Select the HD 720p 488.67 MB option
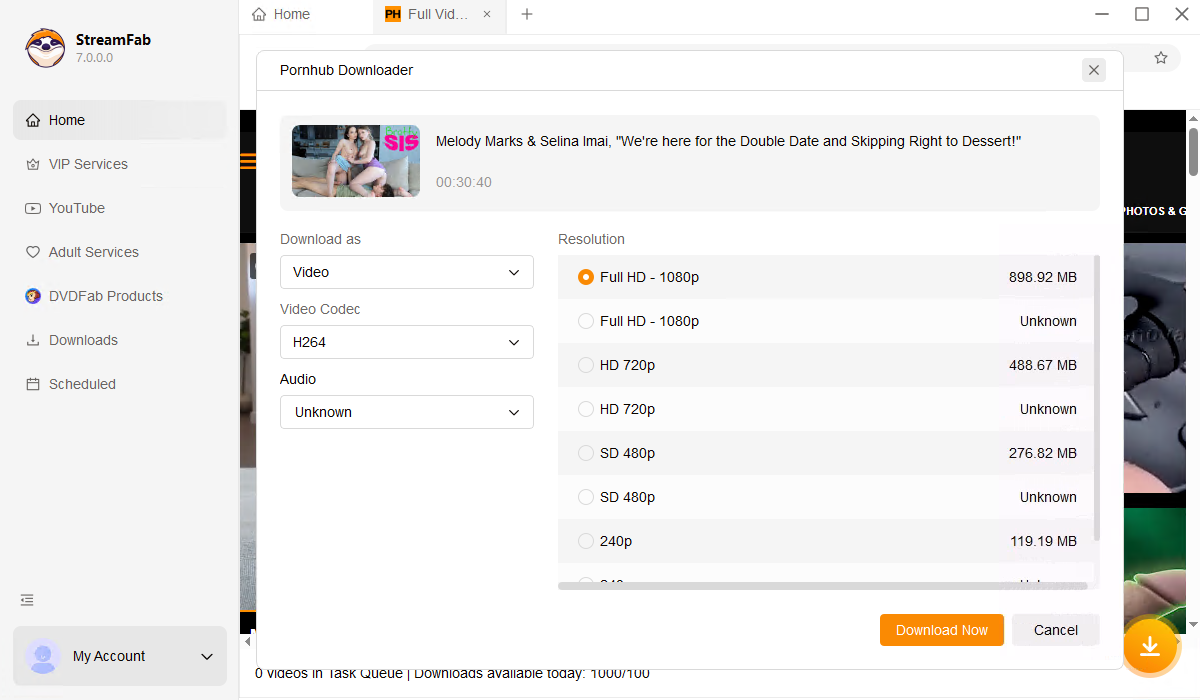Screen dimensions: 1200x700 click(586, 365)
